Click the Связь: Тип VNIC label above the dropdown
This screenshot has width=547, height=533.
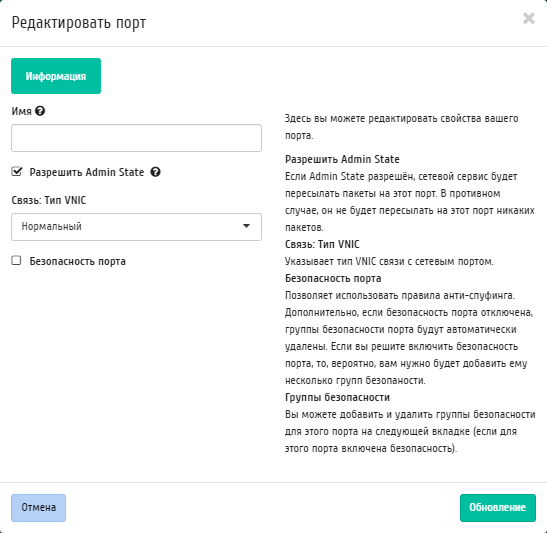tap(49, 200)
